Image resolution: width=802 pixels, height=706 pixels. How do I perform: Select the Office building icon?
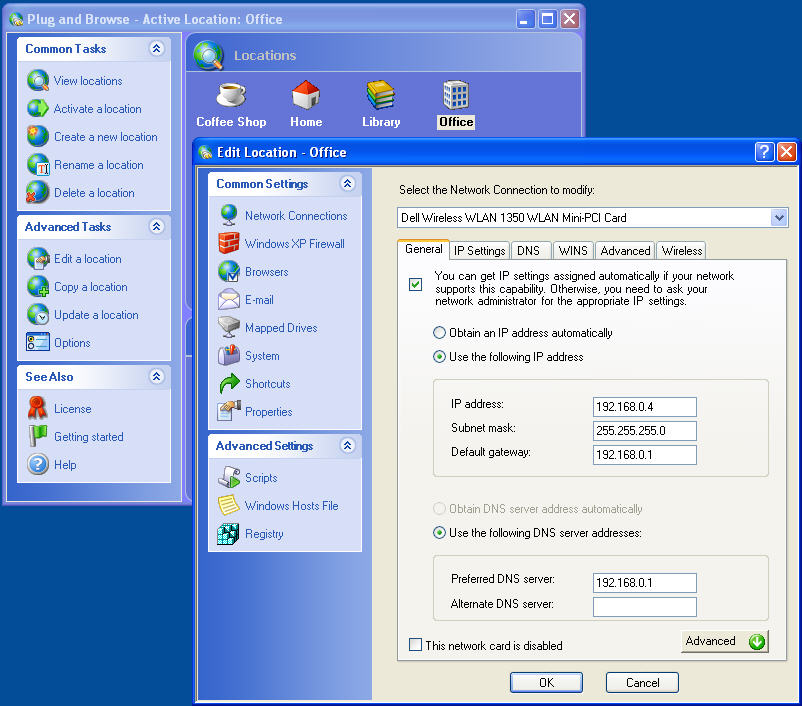tap(456, 95)
